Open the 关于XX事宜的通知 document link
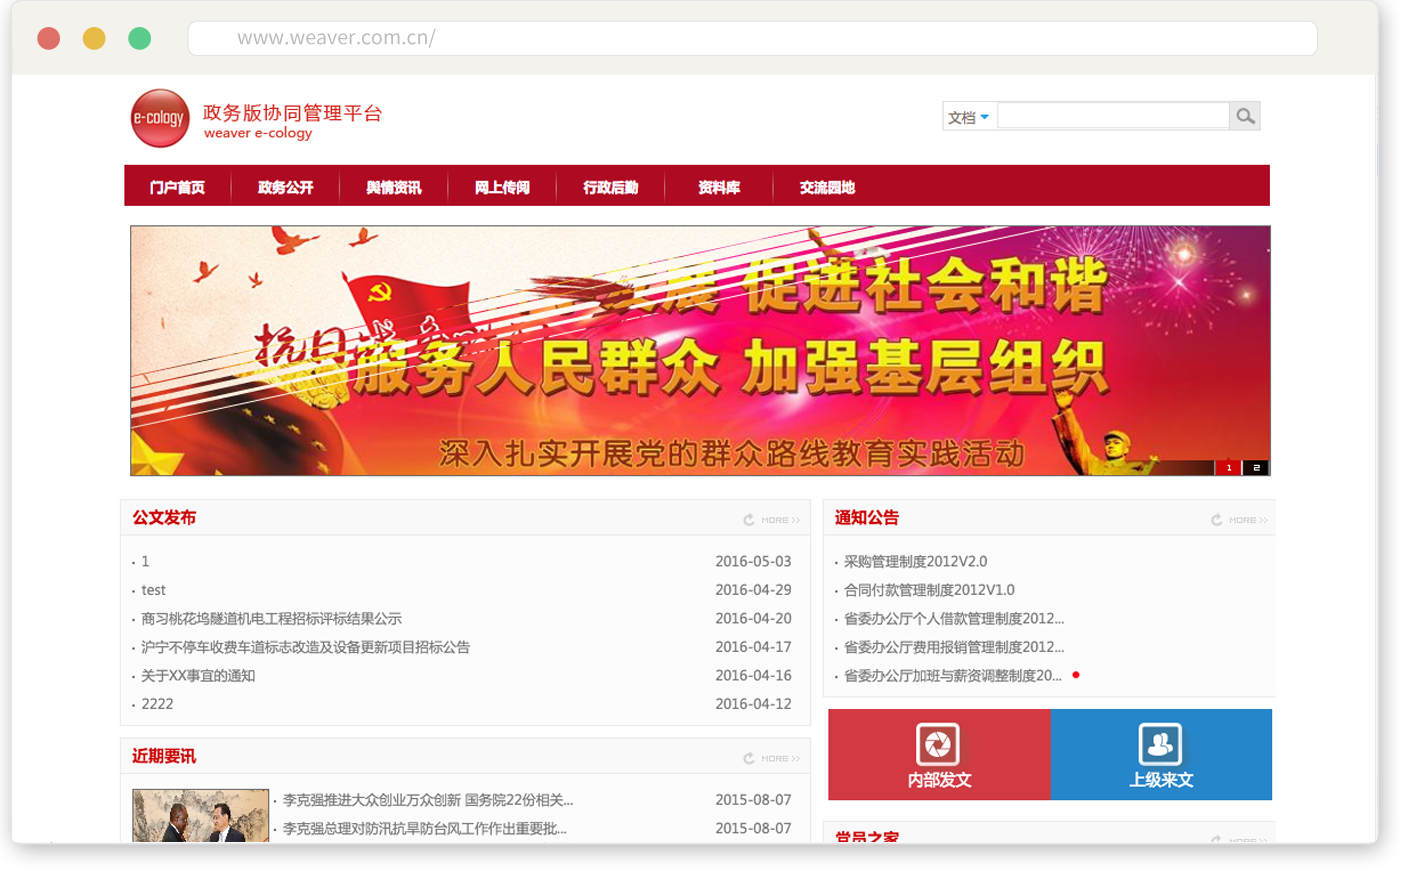The height and width of the screenshot is (875, 1425). tap(198, 676)
